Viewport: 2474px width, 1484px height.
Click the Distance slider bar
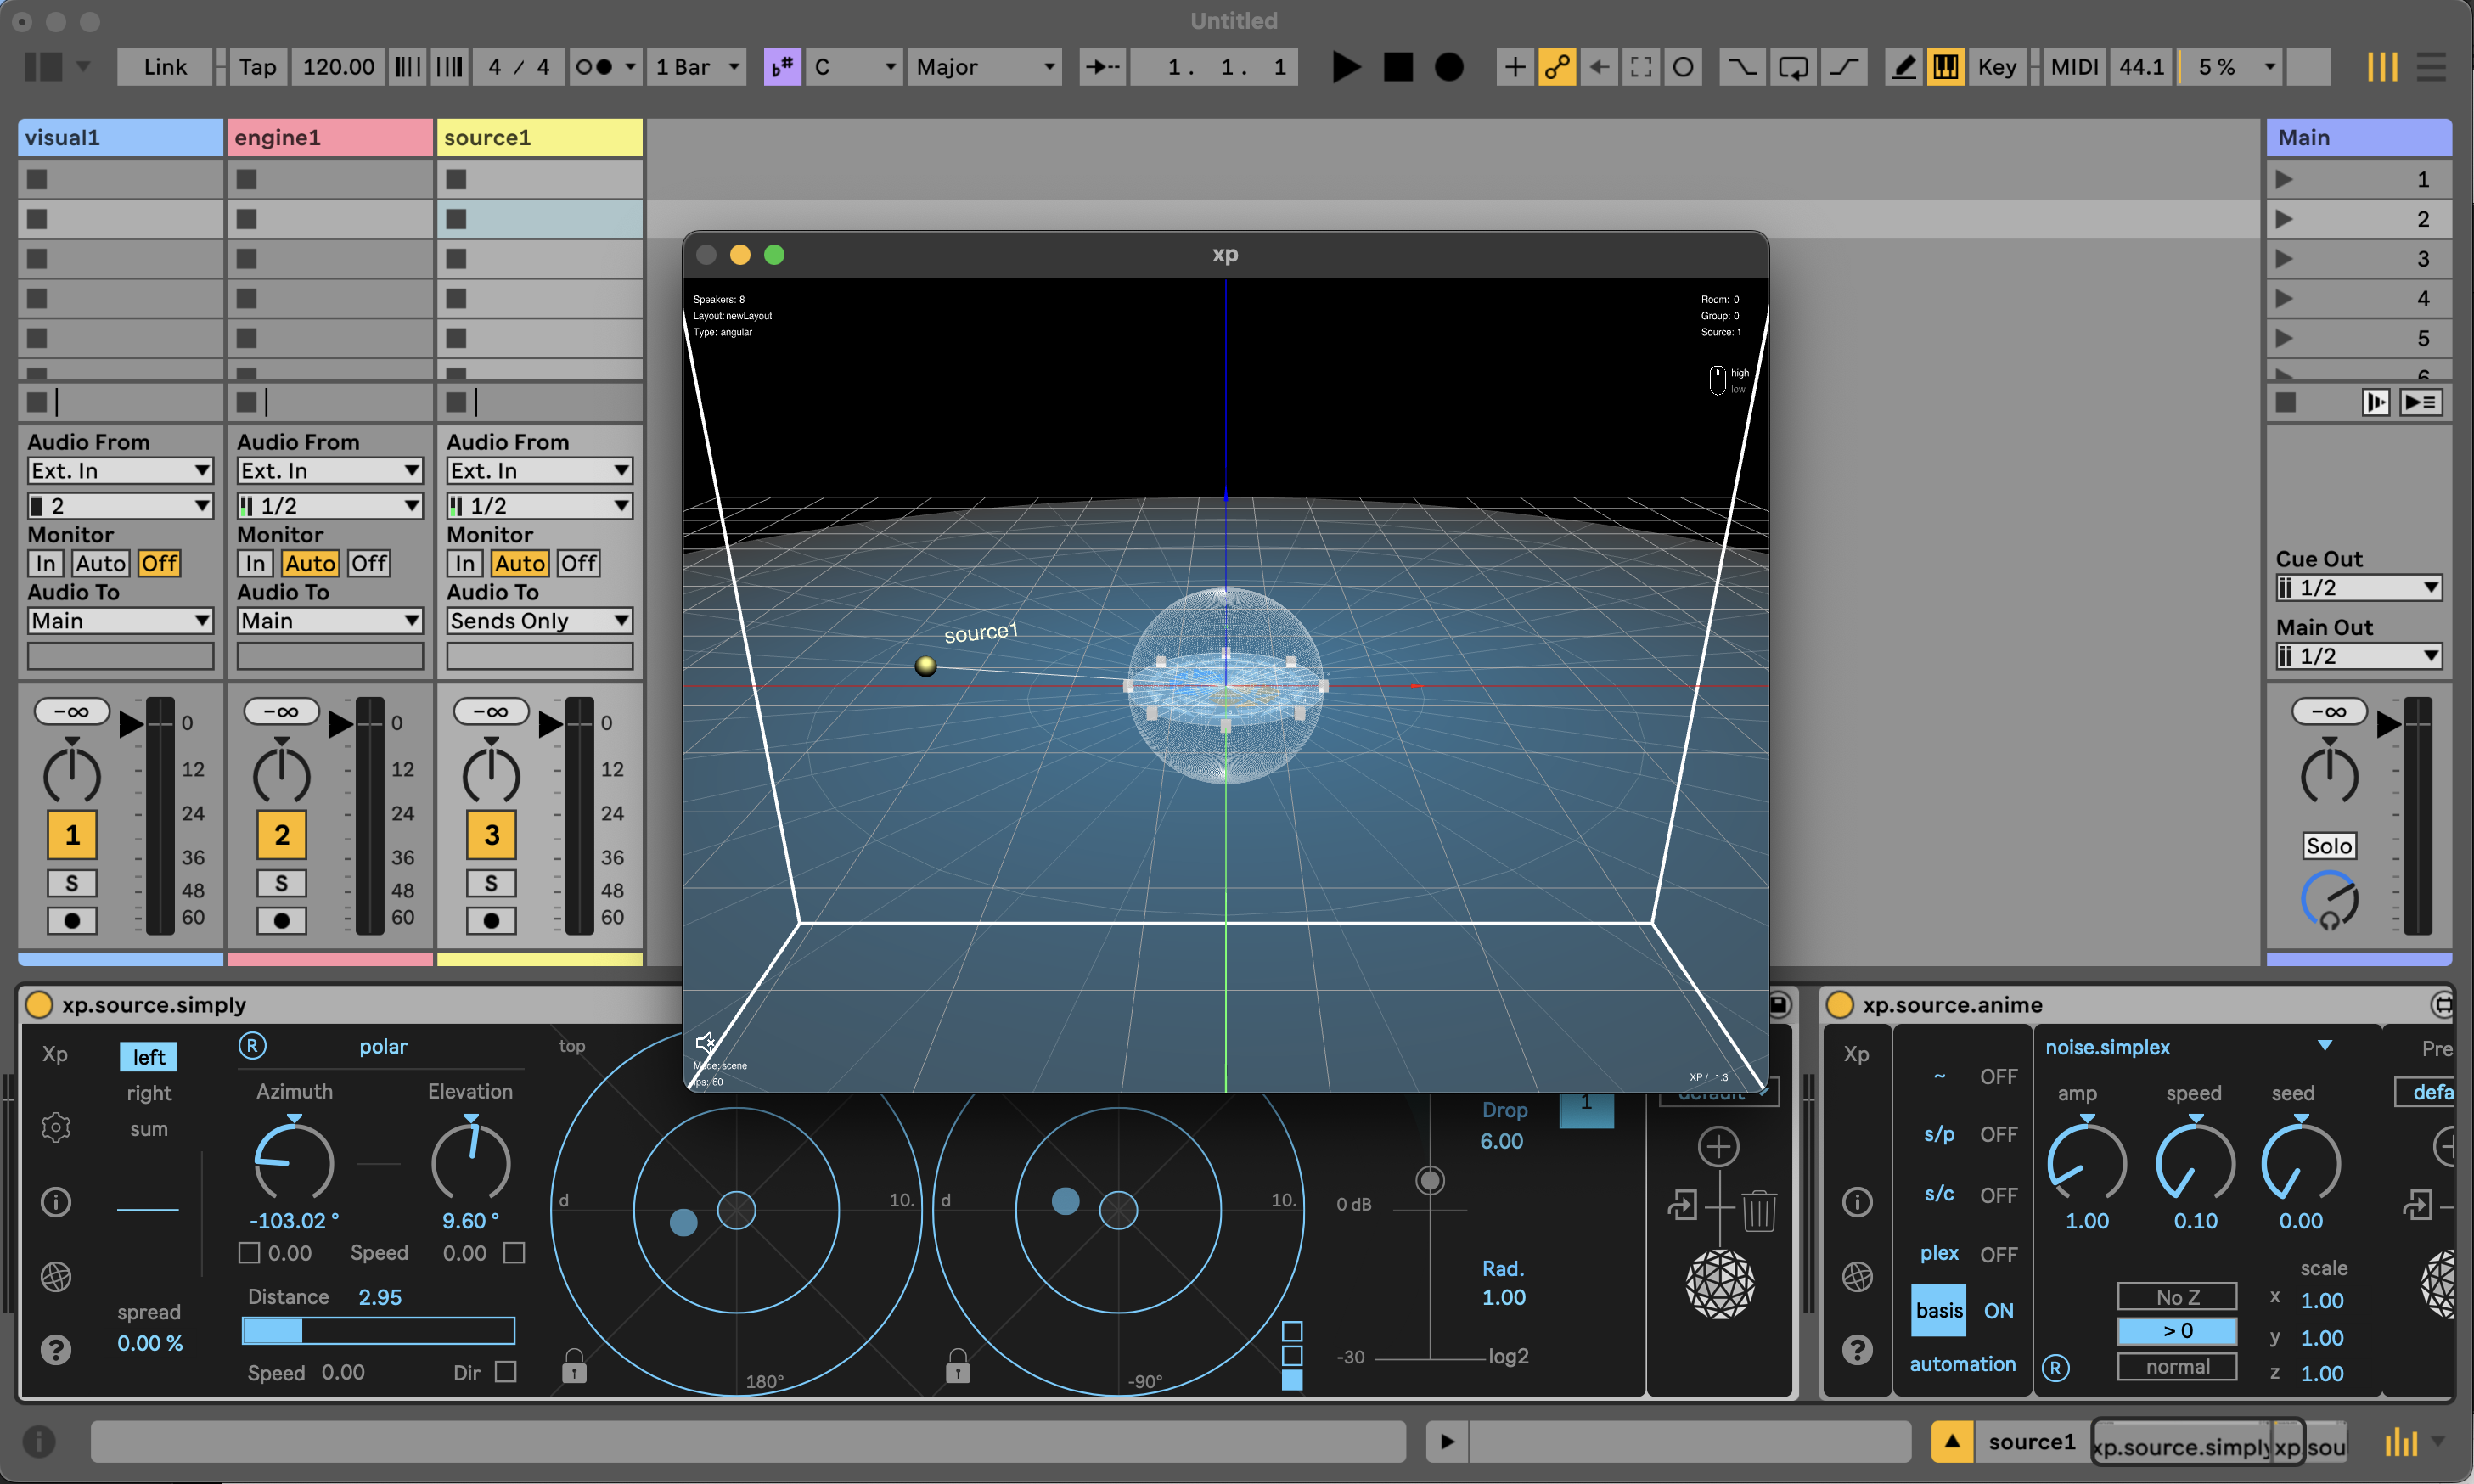pos(378,1331)
